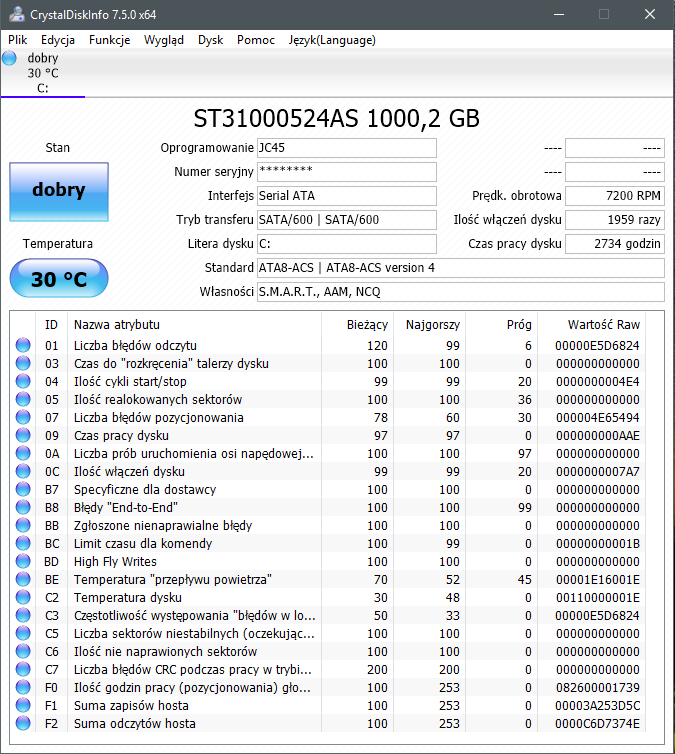Click status orb of attribute C5 row
The width and height of the screenshot is (675, 754).
[x=23, y=633]
